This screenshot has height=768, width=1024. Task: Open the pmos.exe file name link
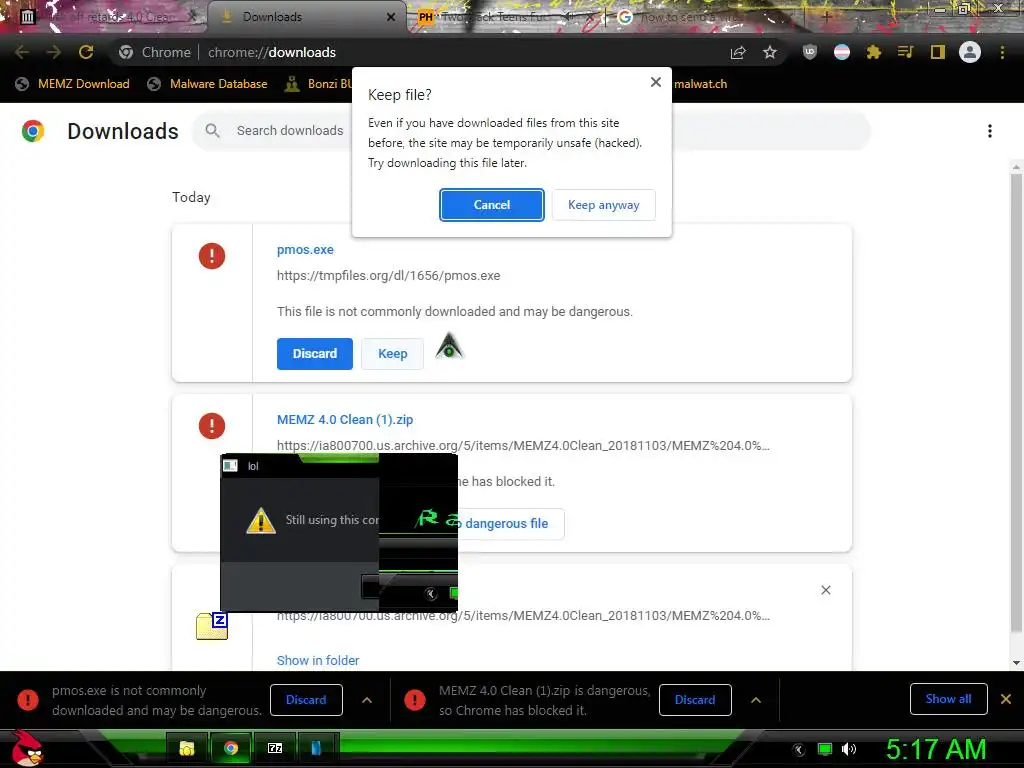pos(305,249)
